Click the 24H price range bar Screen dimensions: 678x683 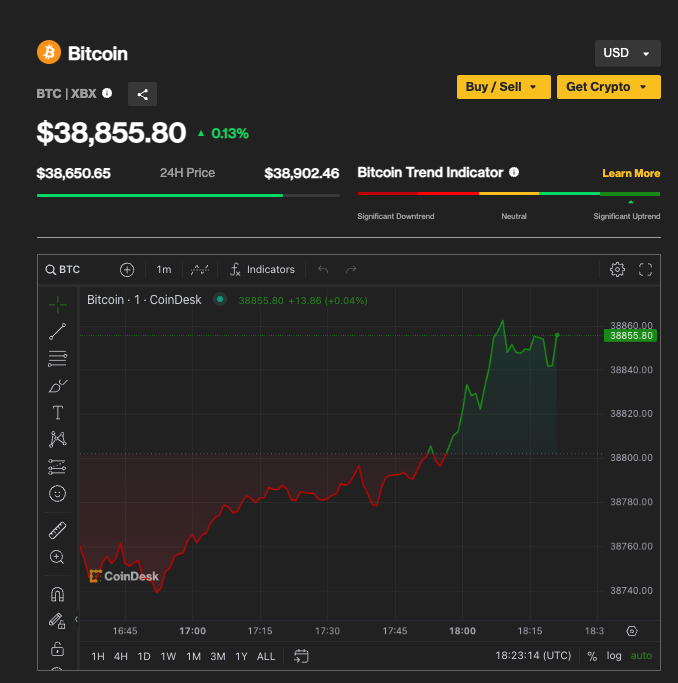188,196
